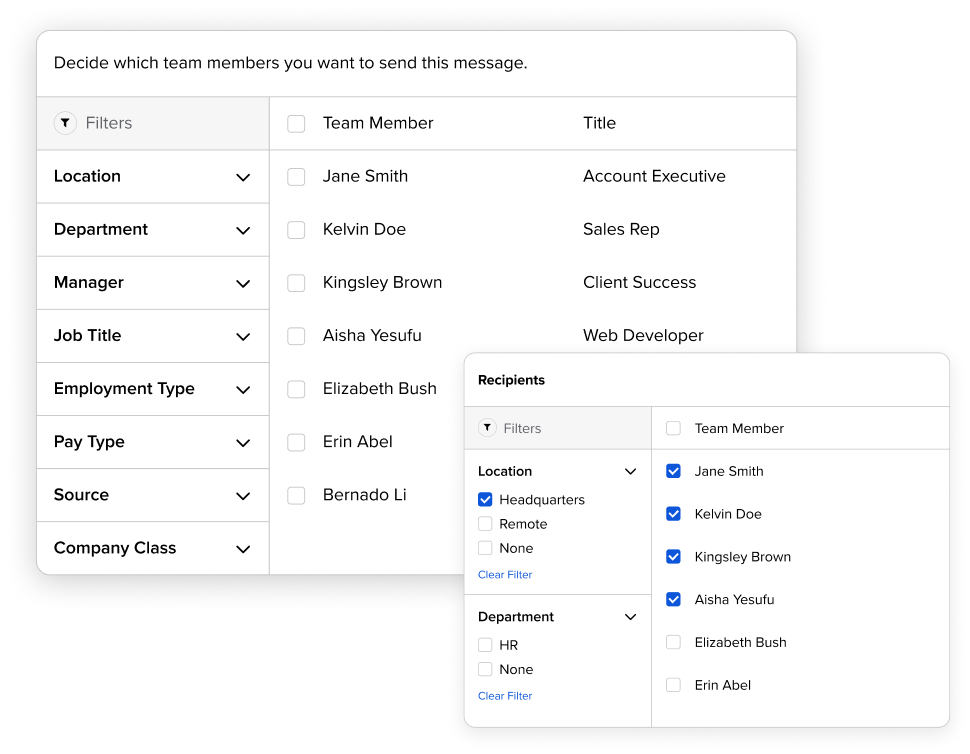970x754 pixels.
Task: Open the Source filter section
Action: click(243, 496)
